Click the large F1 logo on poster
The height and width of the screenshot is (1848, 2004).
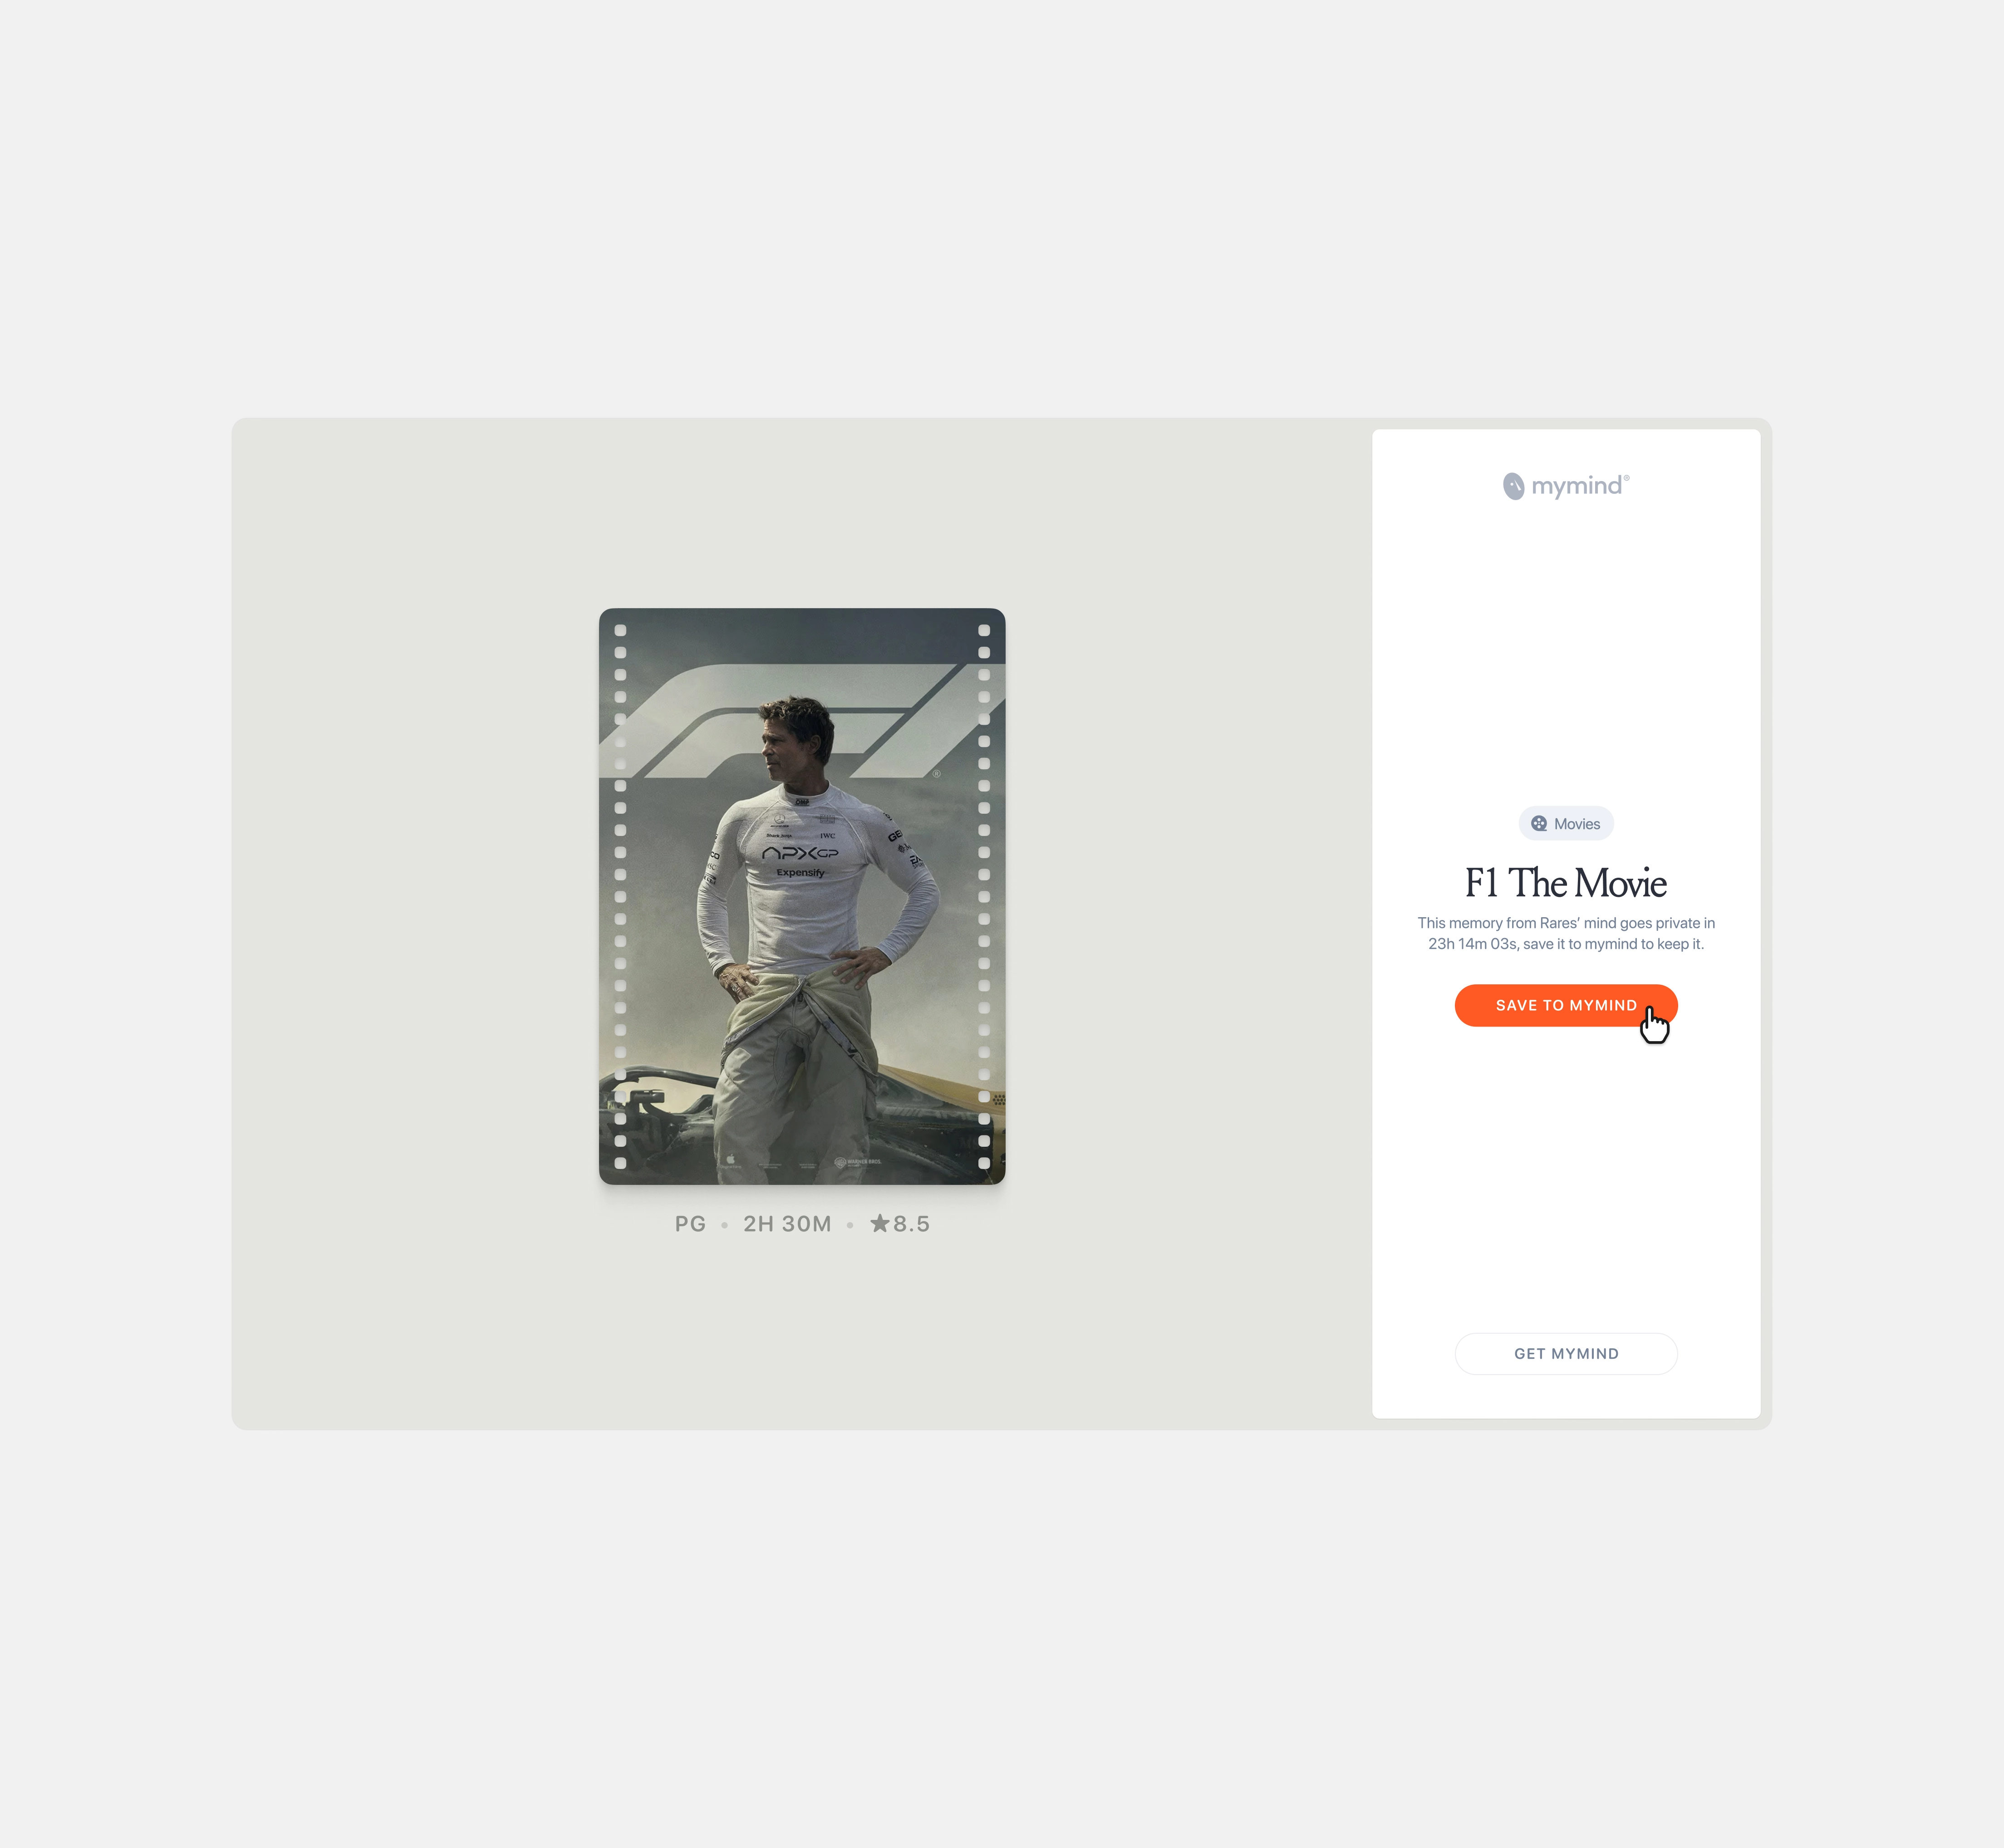tap(790, 721)
